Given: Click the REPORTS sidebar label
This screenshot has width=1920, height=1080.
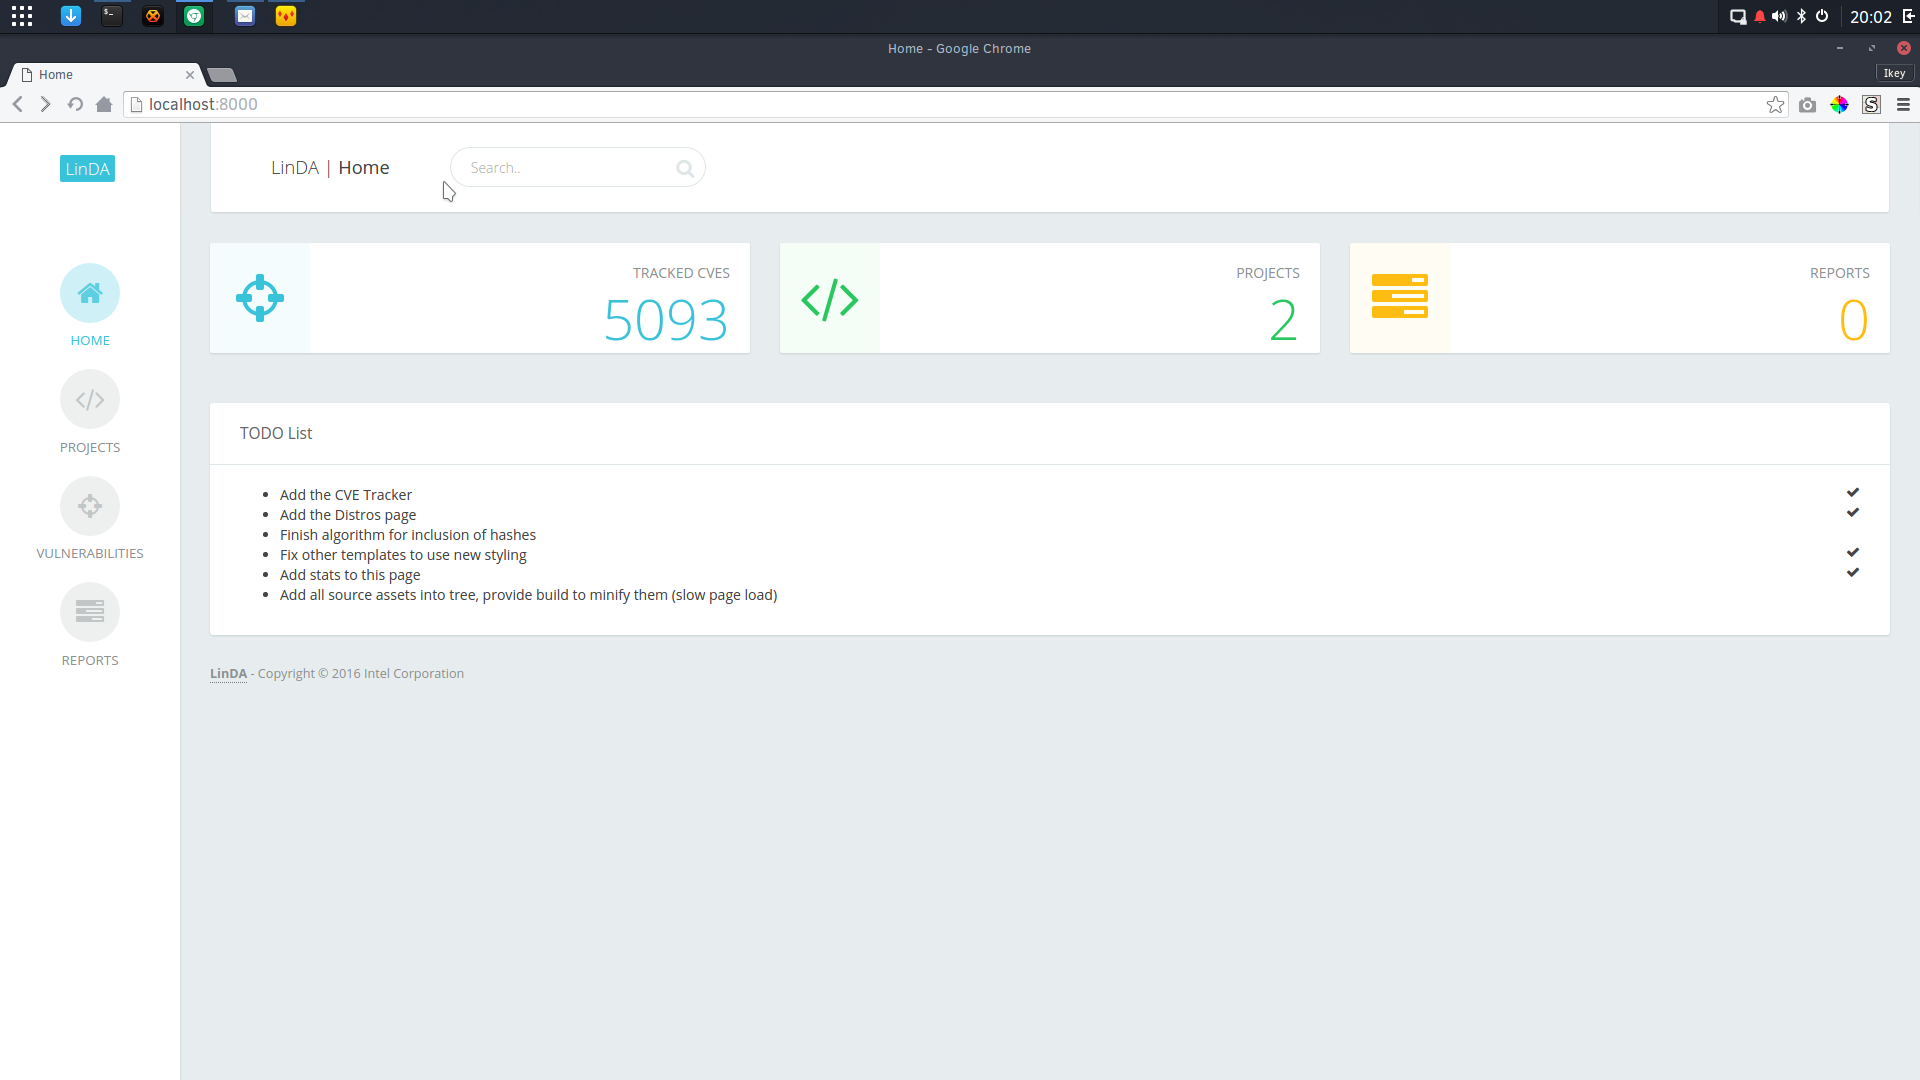Looking at the screenshot, I should 90,660.
